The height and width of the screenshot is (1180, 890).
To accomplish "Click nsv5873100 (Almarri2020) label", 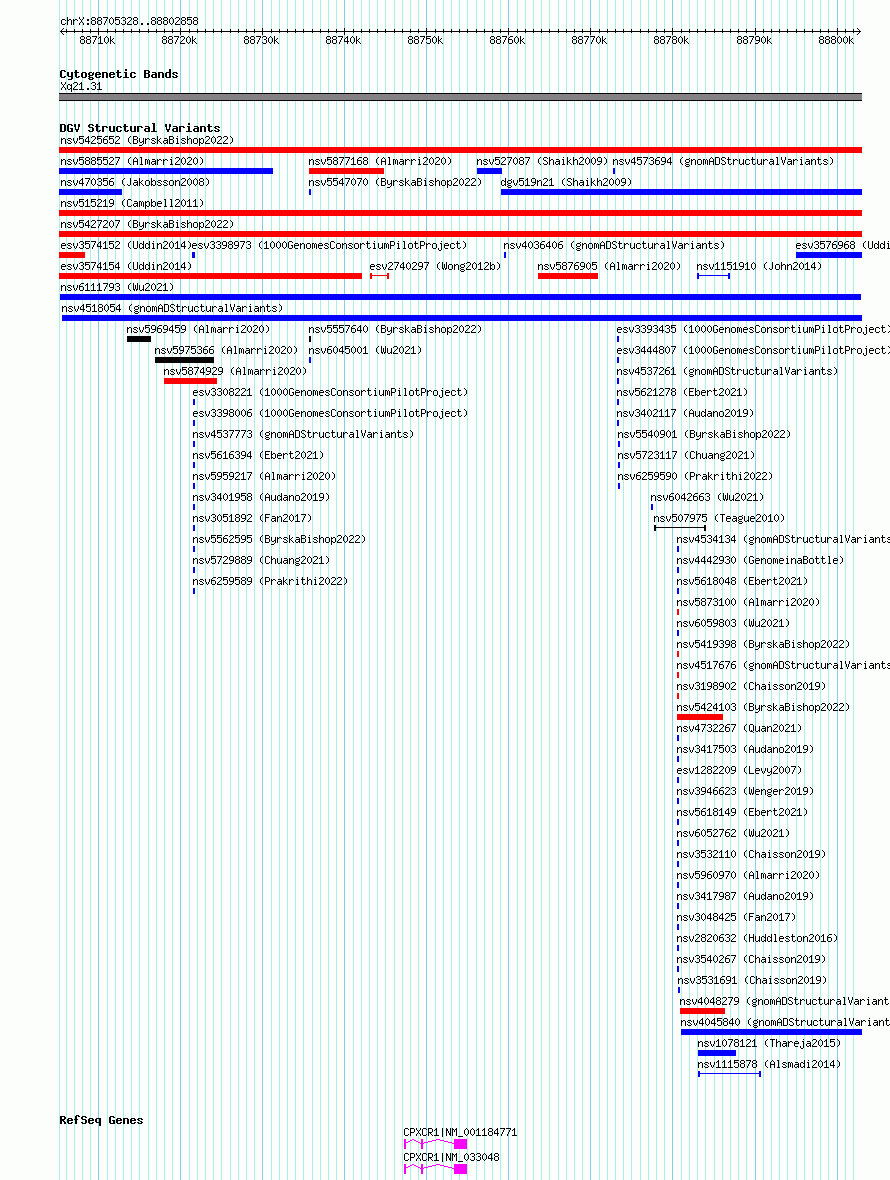I will pyautogui.click(x=748, y=604).
